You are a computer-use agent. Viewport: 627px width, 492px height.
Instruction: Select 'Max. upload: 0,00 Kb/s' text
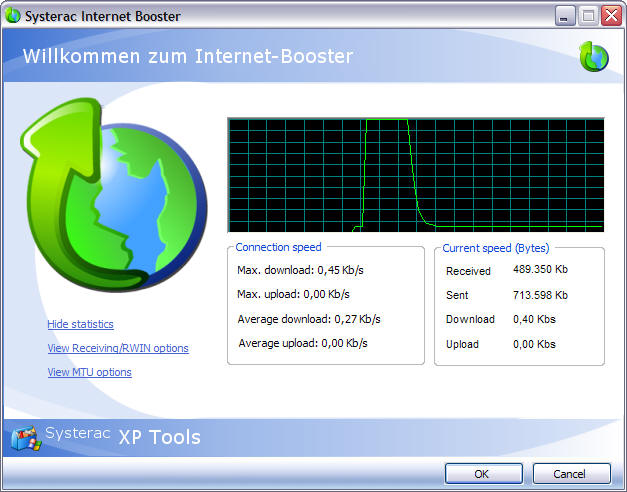tap(293, 294)
